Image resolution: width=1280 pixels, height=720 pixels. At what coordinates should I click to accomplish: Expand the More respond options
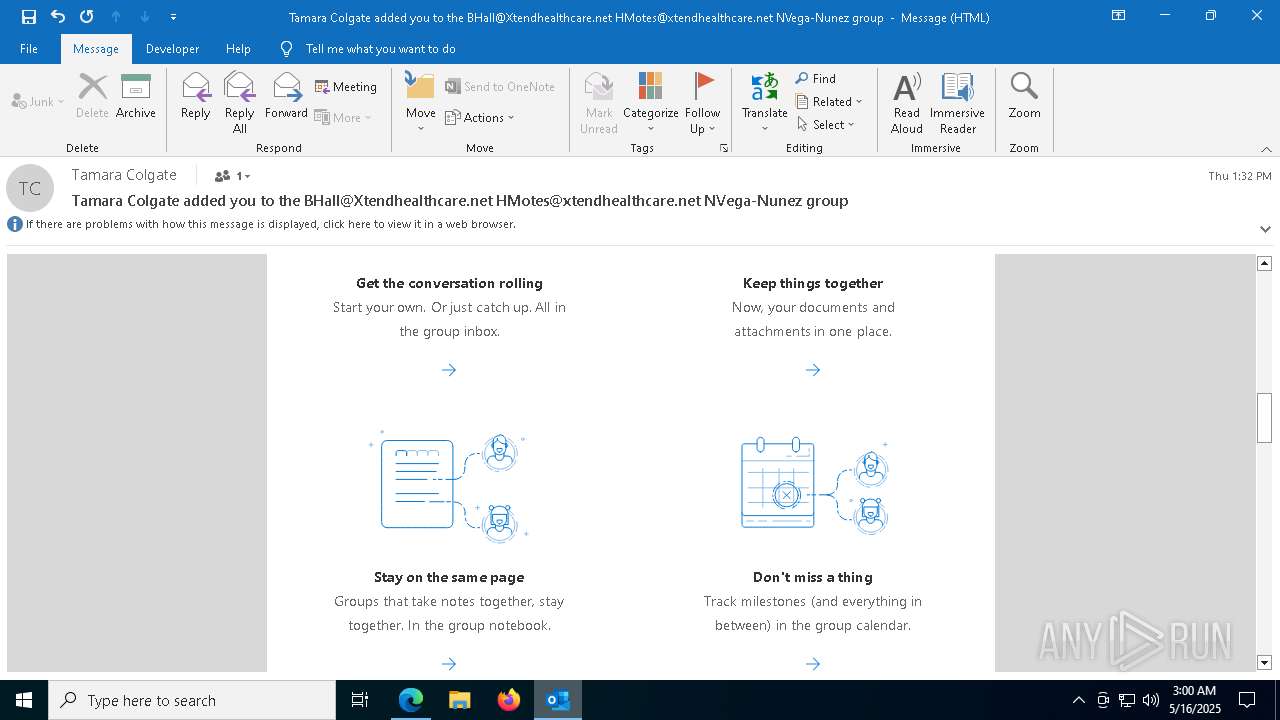tap(343, 117)
